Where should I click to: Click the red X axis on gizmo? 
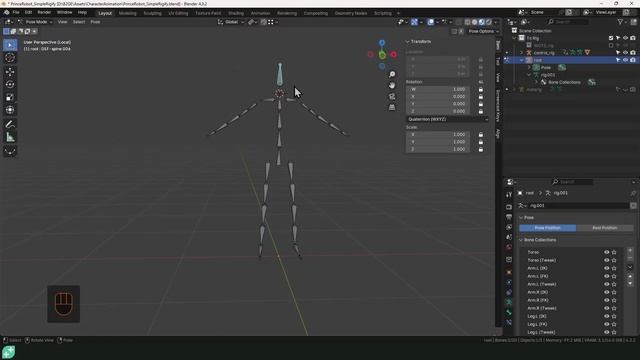click(x=393, y=54)
